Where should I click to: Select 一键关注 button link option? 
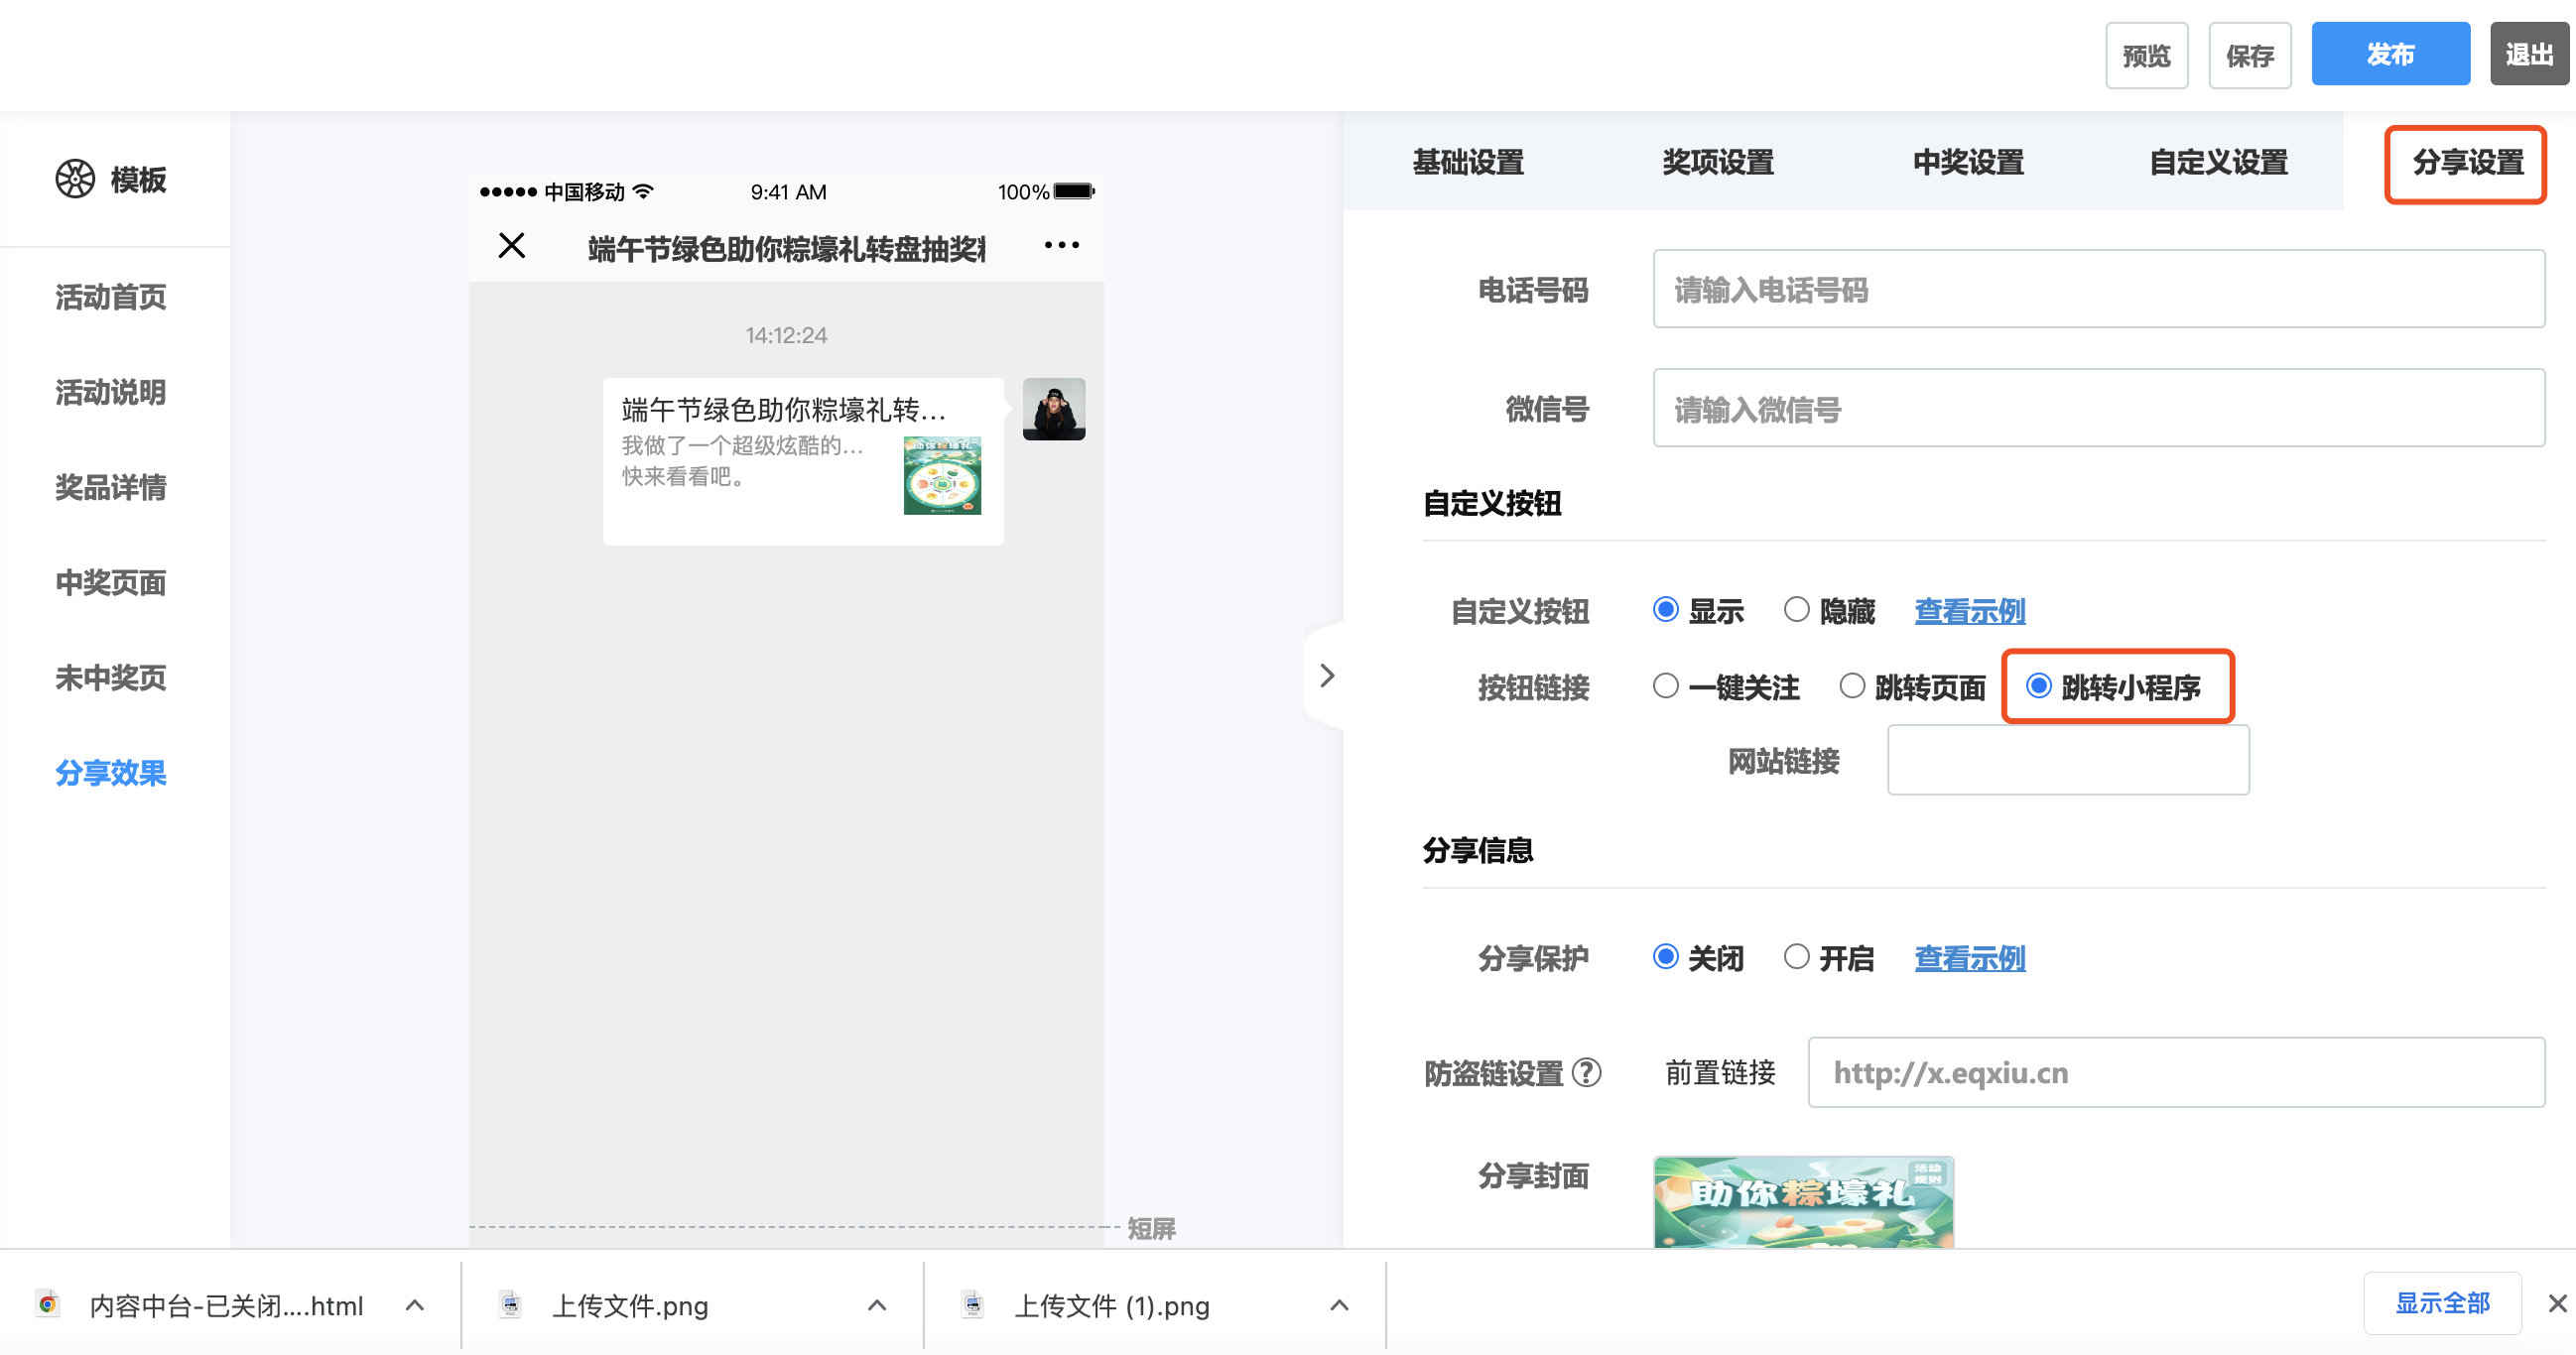[1665, 686]
